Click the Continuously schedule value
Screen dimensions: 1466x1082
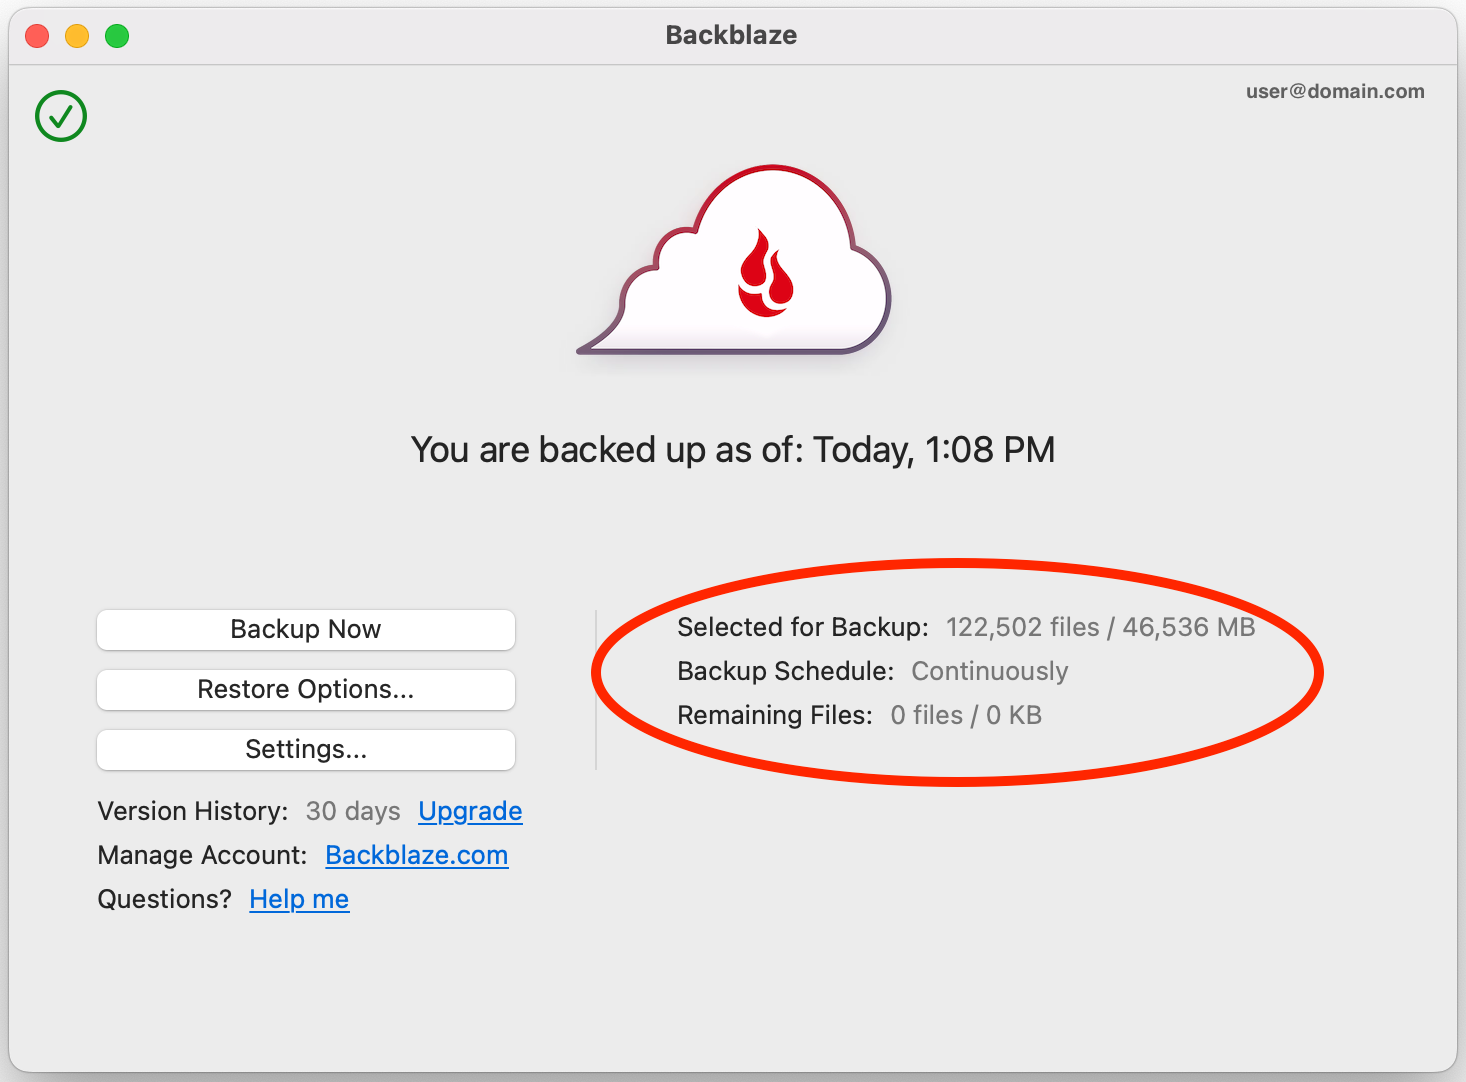coord(989,671)
